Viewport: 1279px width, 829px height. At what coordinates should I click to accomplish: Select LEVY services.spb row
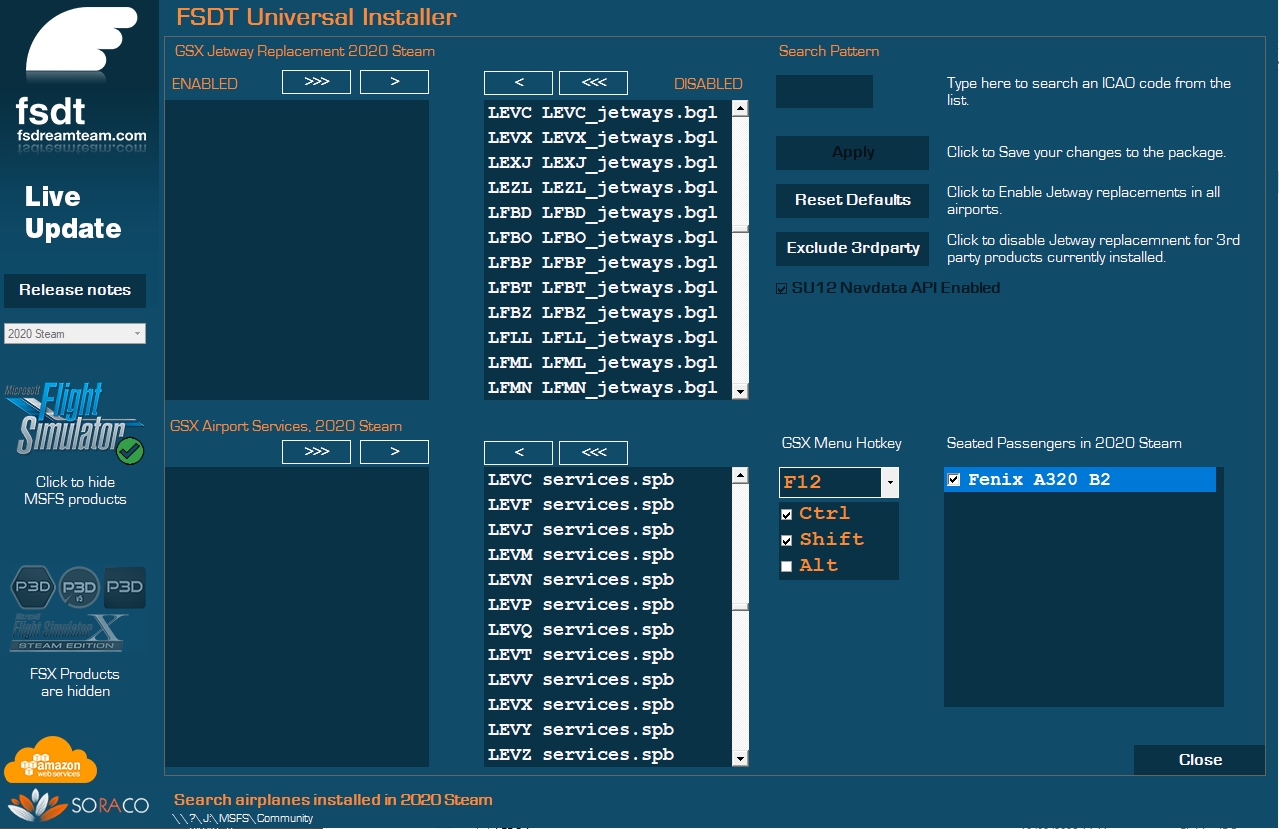pyautogui.click(x=608, y=729)
